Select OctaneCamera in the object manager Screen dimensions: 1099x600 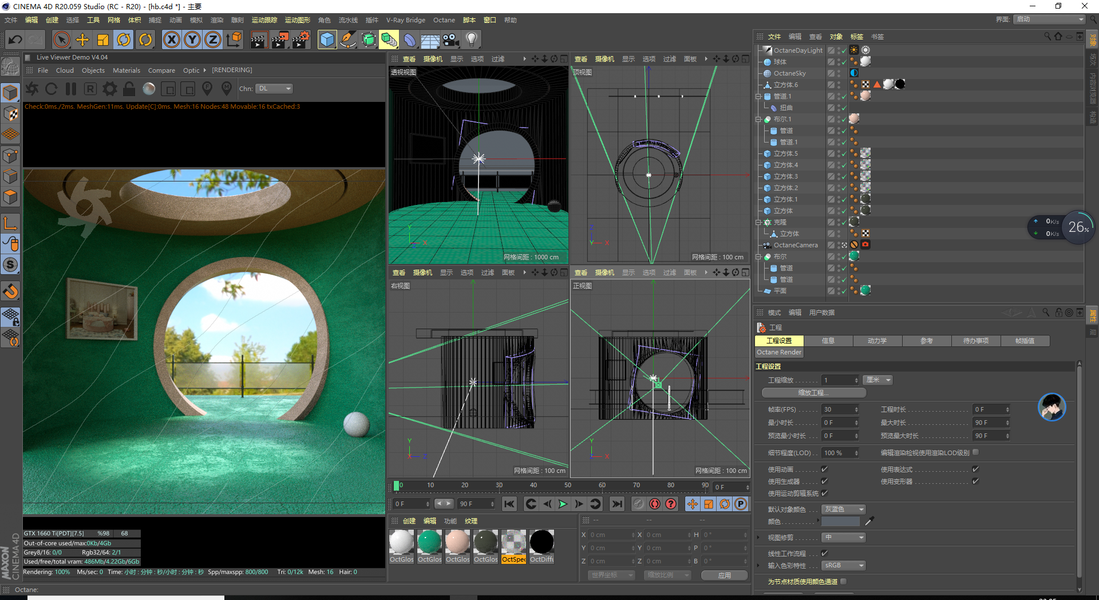796,245
